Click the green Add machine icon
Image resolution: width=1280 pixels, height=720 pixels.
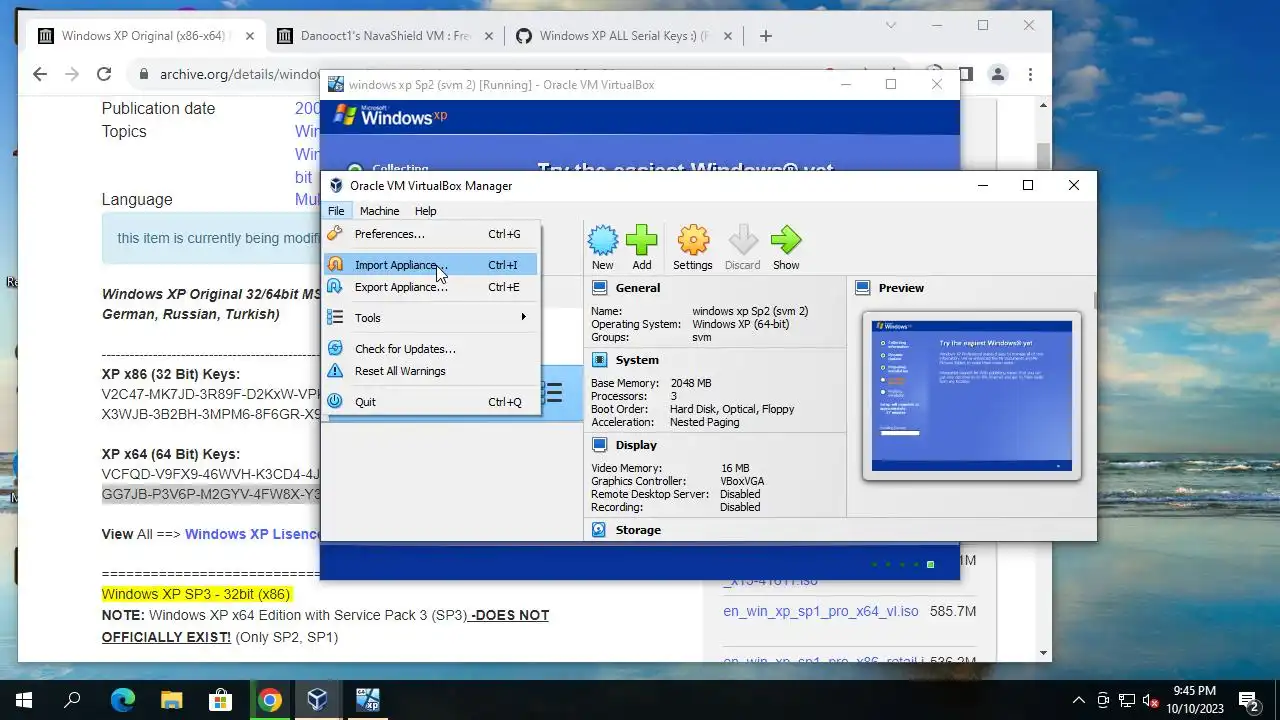[641, 240]
